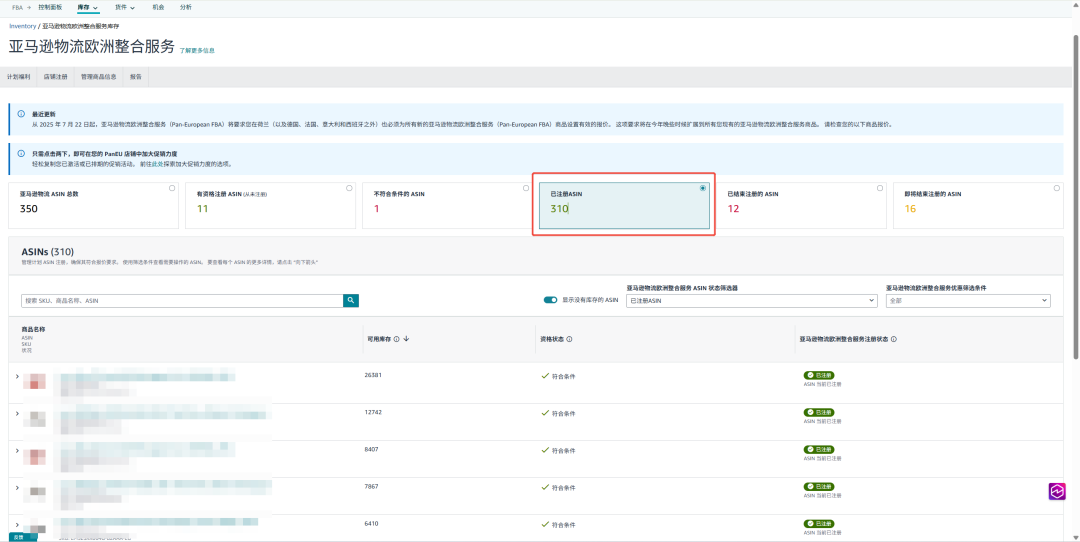
Task: Click the 12742 inventory value
Action: (x=373, y=412)
